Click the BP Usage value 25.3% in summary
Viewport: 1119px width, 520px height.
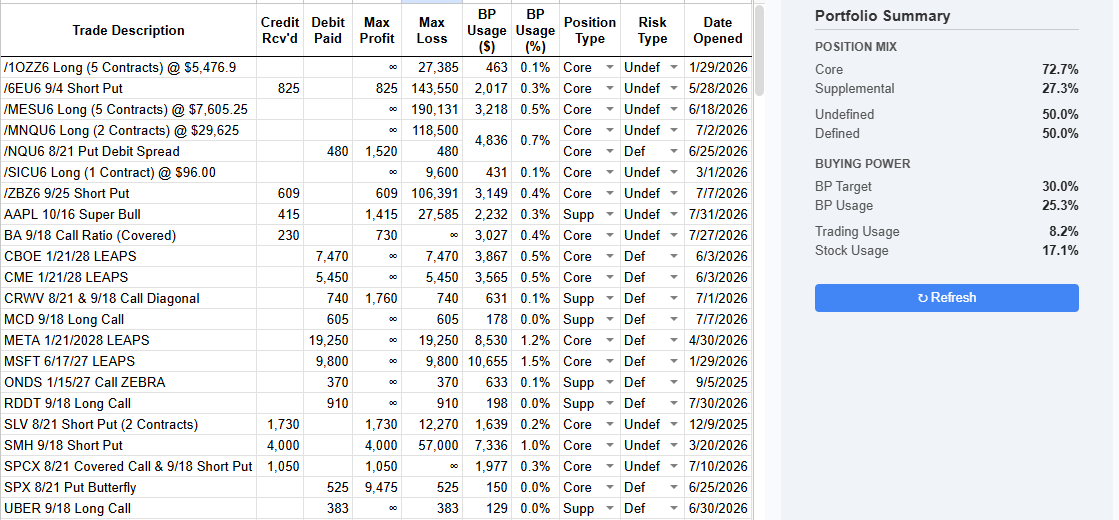1060,205
